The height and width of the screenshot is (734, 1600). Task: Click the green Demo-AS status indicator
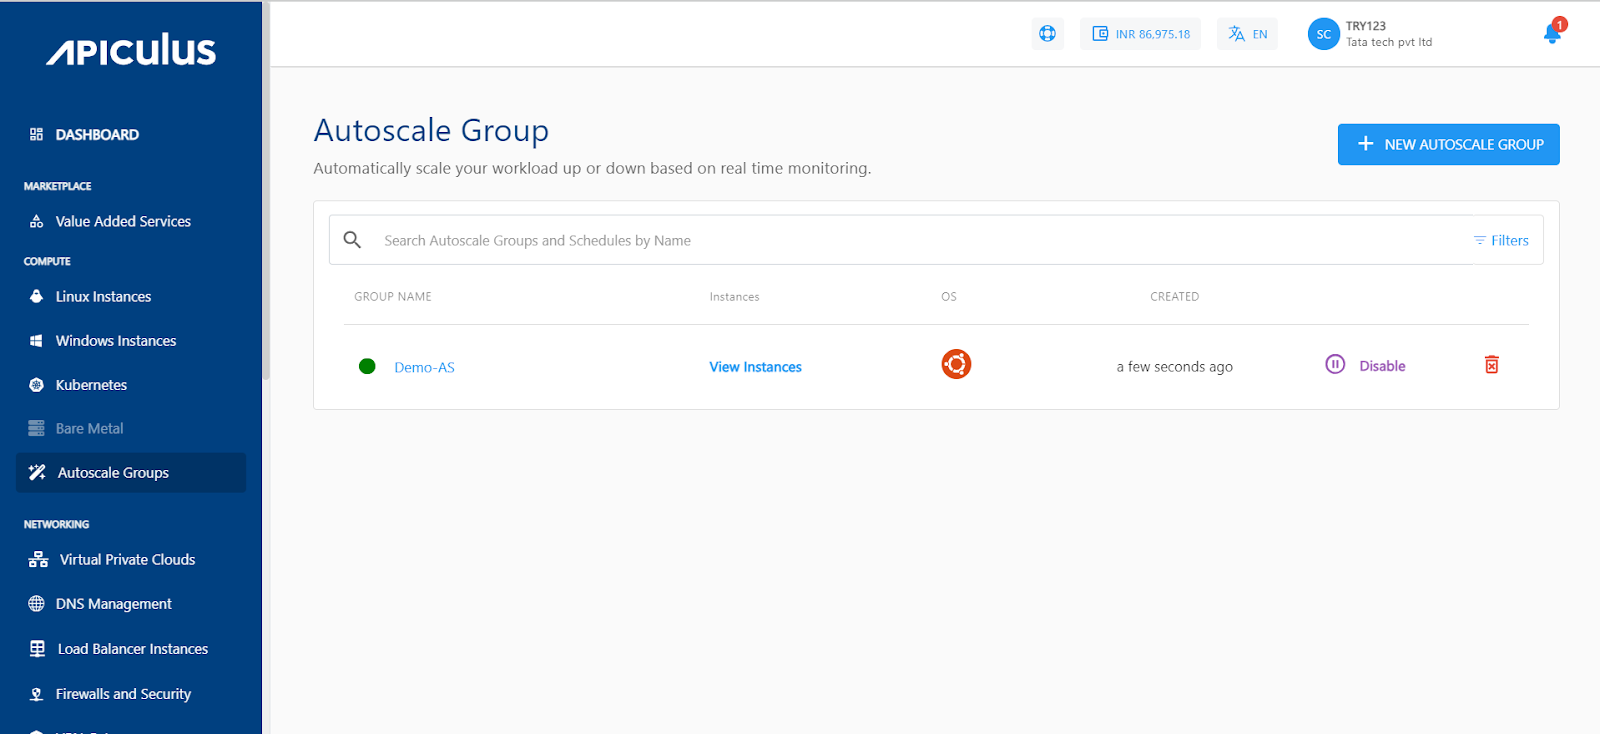[367, 366]
